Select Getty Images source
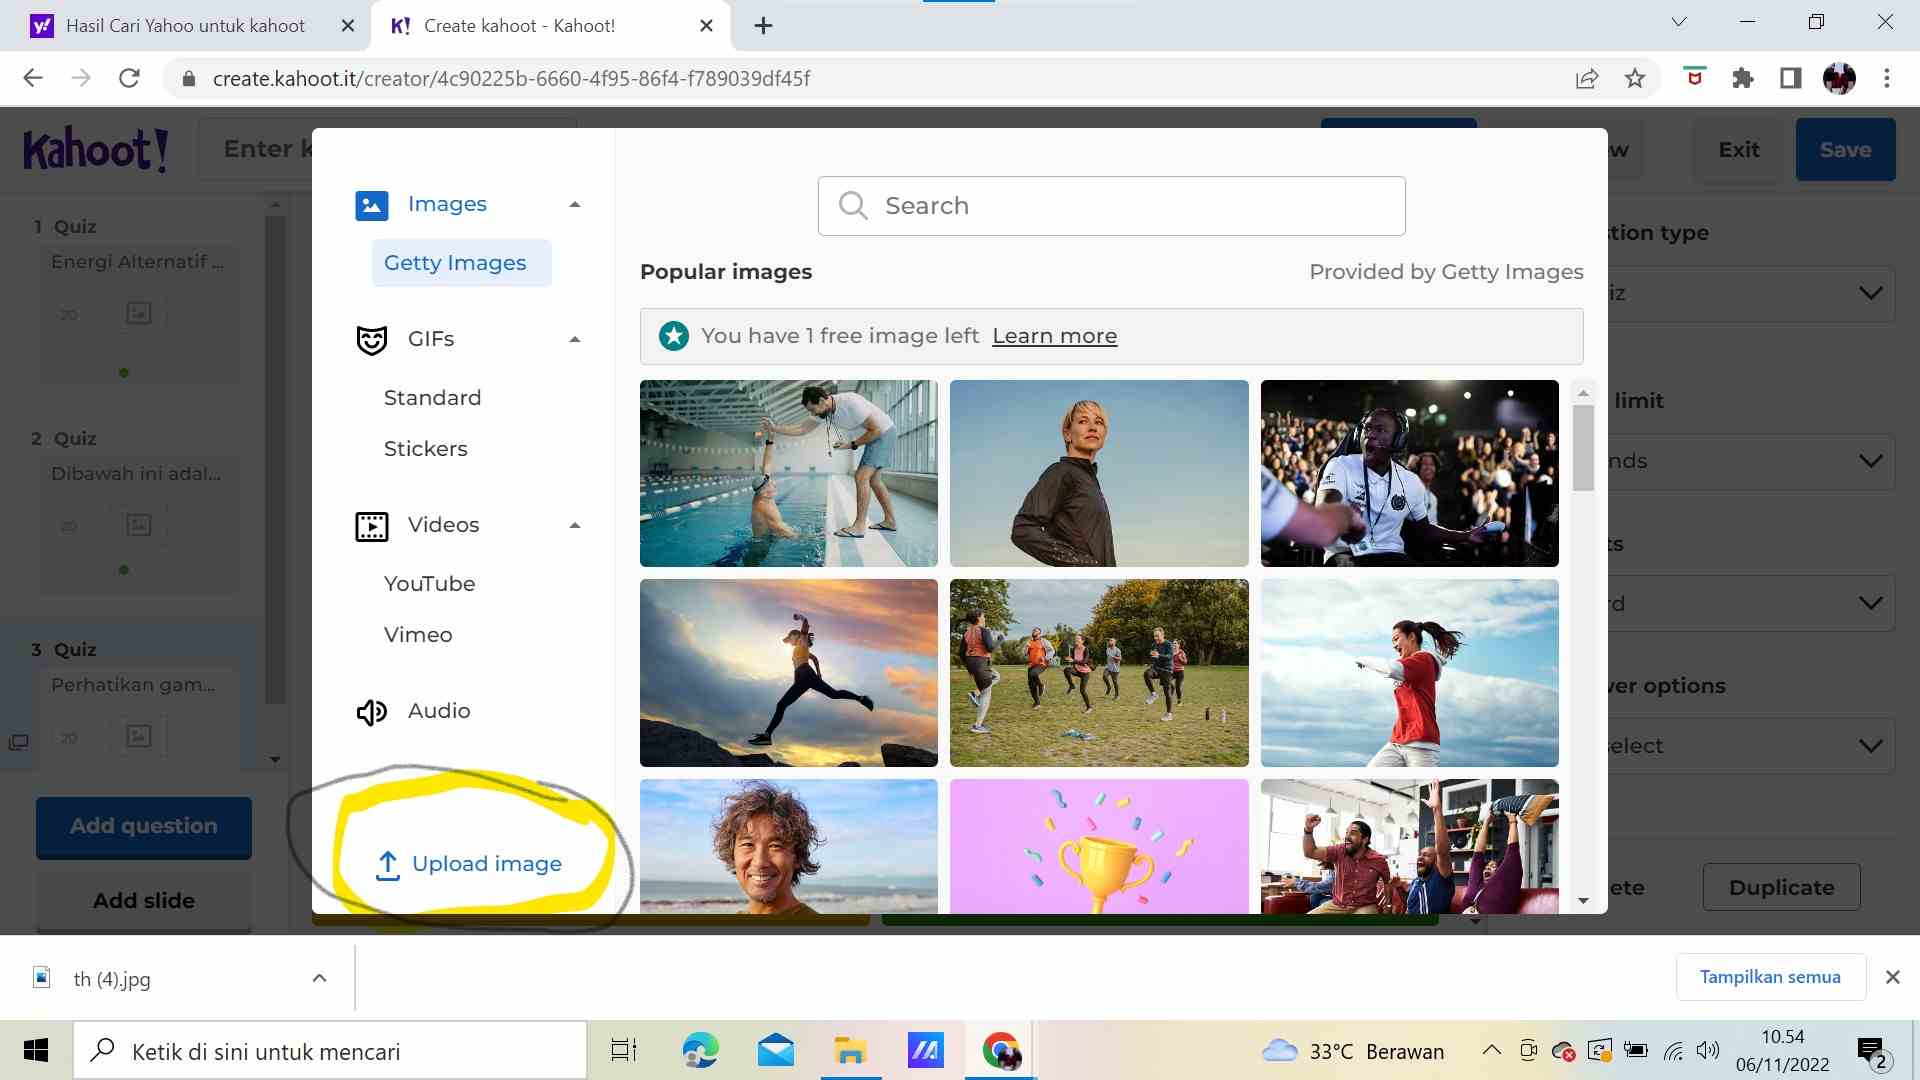Screen dimensions: 1920x1080 coord(461,263)
